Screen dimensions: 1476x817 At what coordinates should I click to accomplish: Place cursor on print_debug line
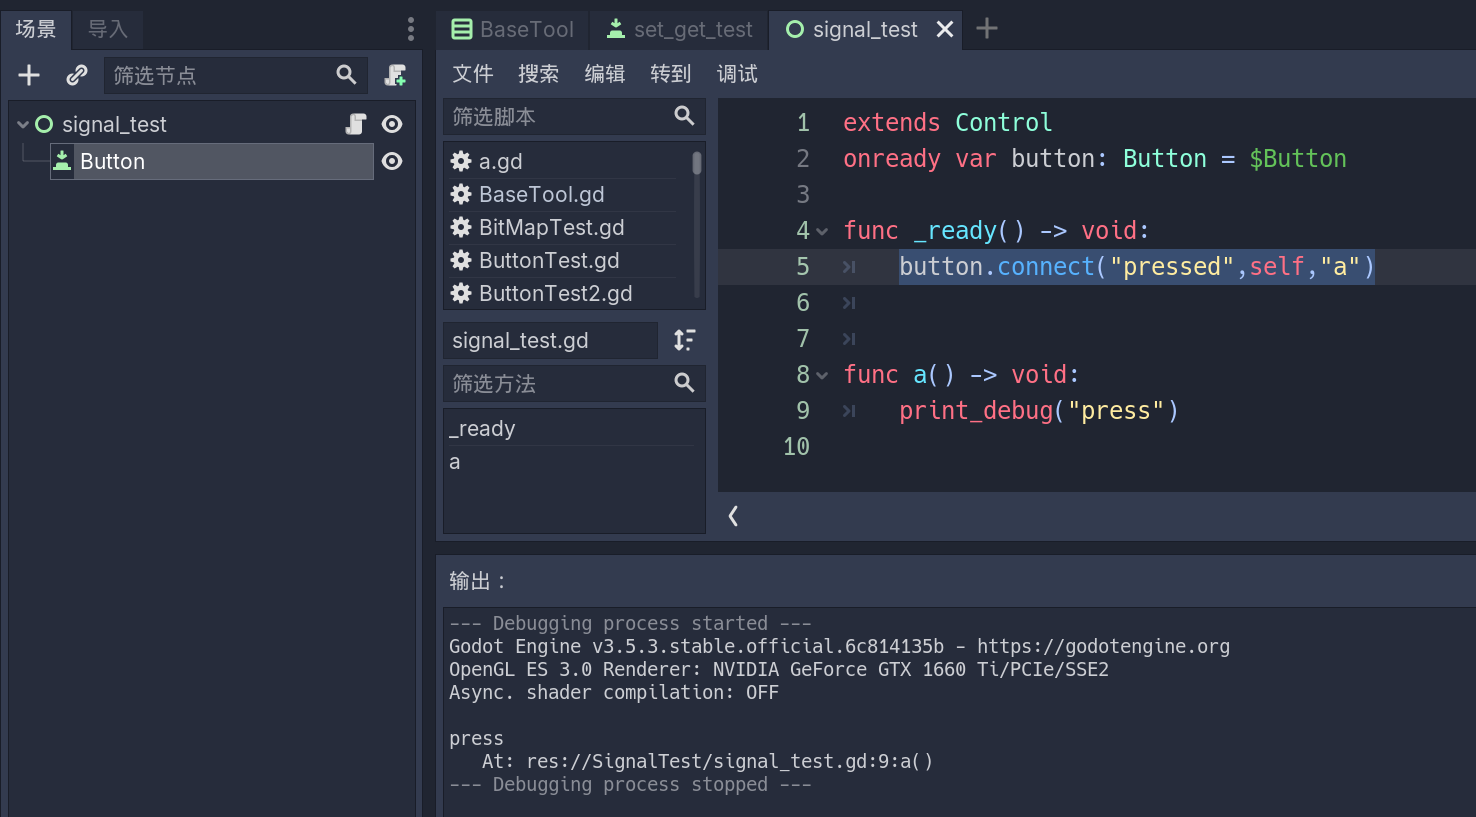[x=1038, y=411]
